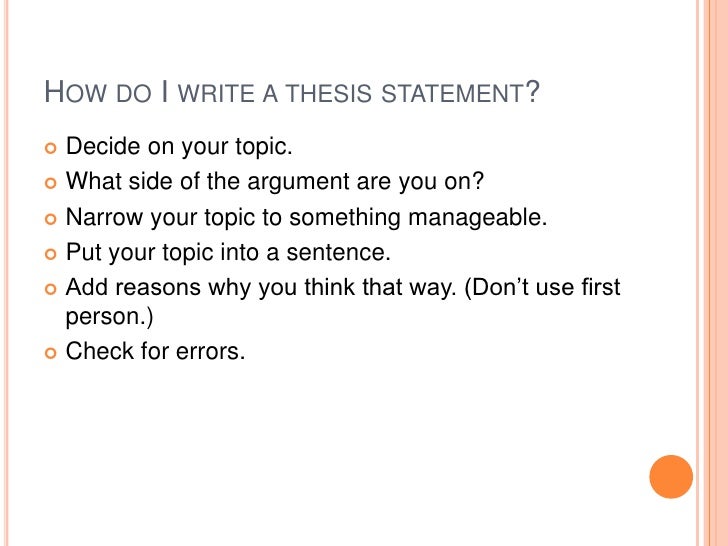728x546 pixels.
Task: Select the word 'How' in the slide title
Action: click(x=70, y=95)
